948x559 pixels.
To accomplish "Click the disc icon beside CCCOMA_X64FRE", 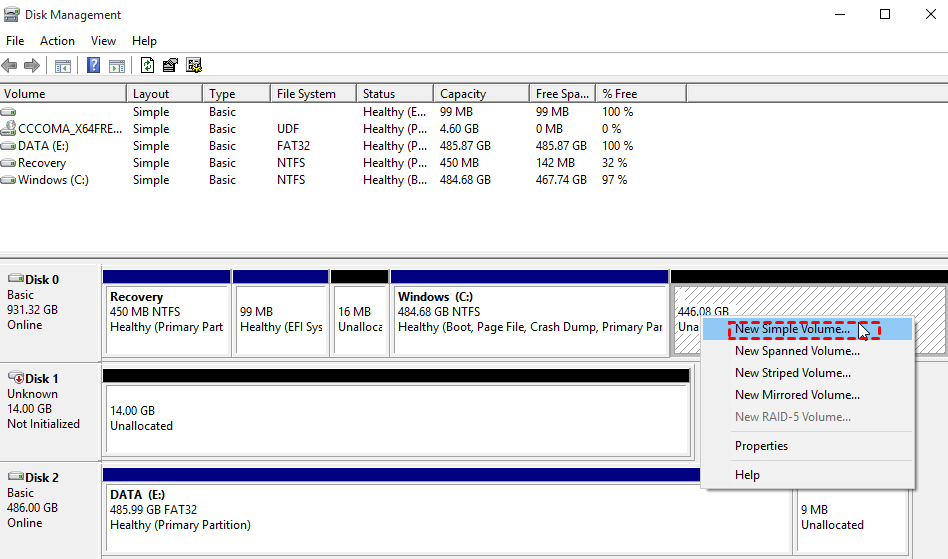I will (x=8, y=128).
